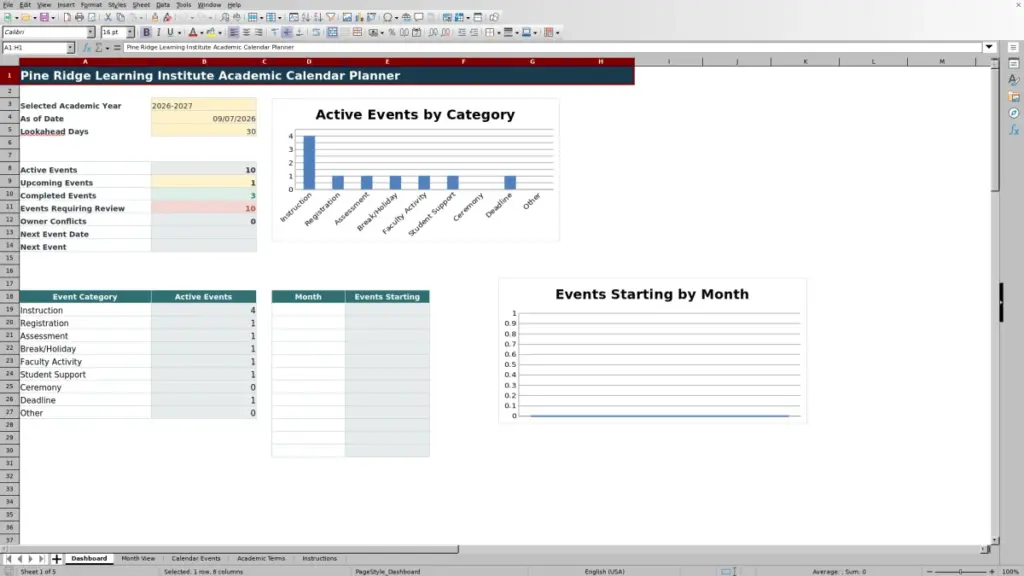The image size is (1024, 576).
Task: Click the Selected Academic Year cell 2026-2027
Action: click(x=203, y=105)
